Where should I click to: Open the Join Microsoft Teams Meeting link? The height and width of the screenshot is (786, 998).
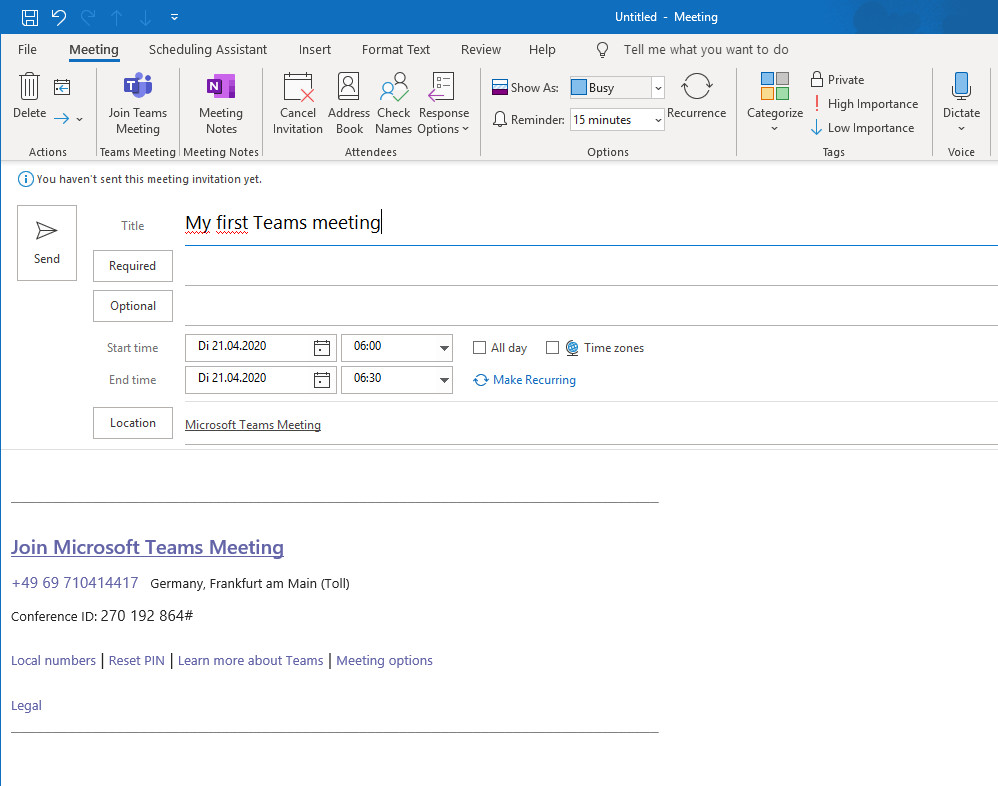tap(147, 547)
